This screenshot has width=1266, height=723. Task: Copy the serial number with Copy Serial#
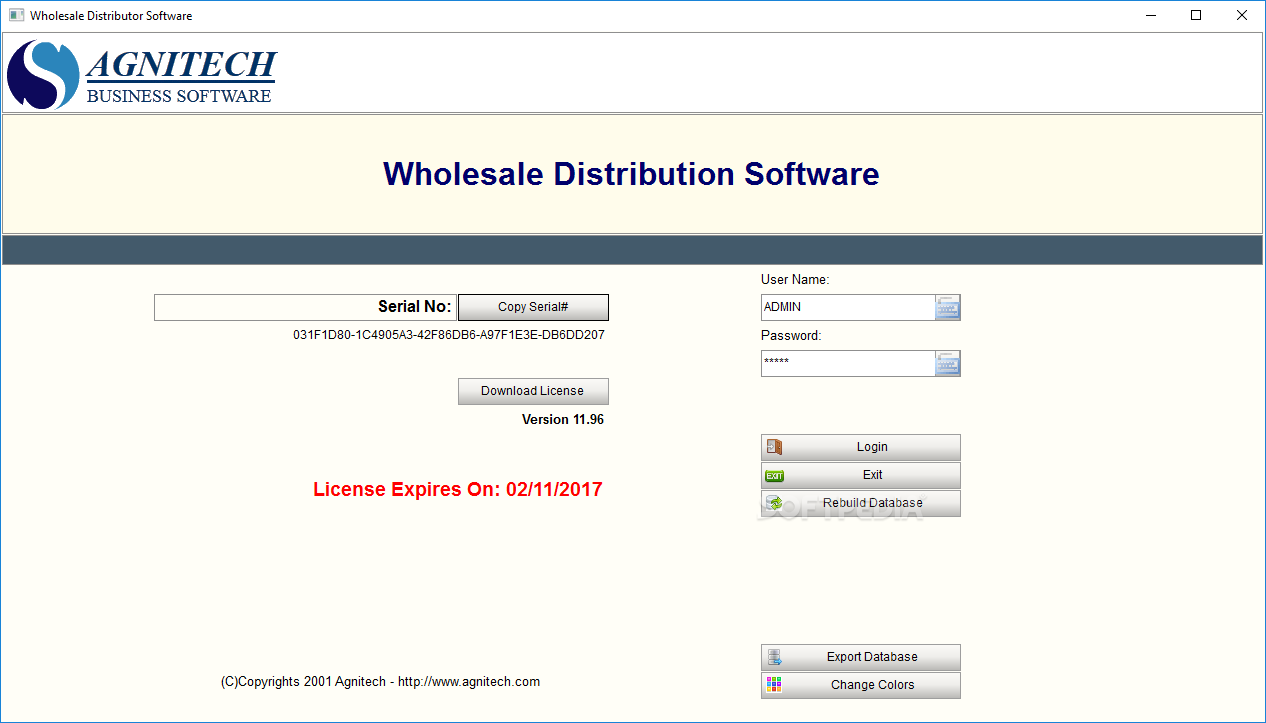click(533, 307)
